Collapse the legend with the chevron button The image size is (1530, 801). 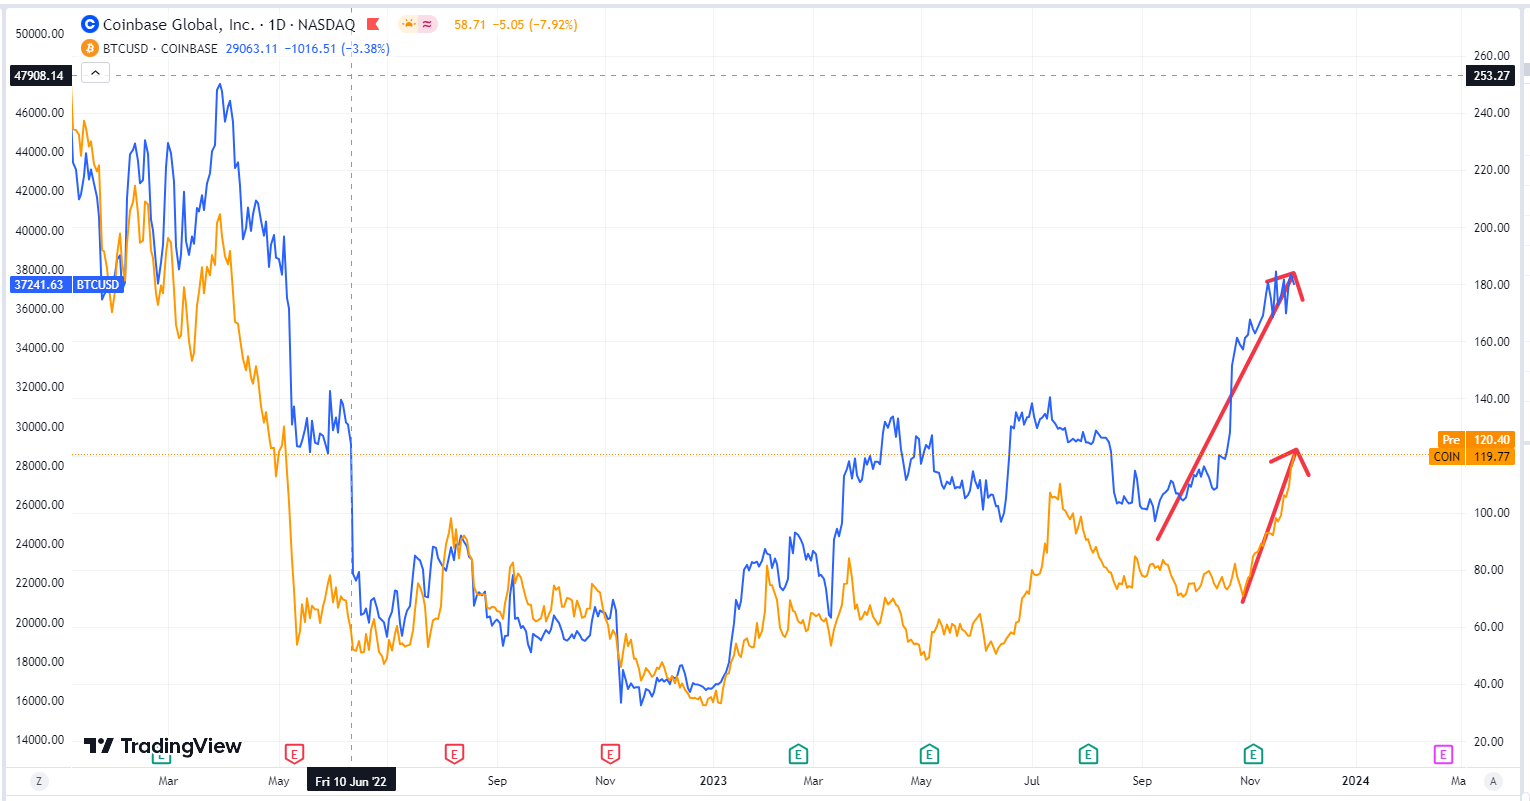pyautogui.click(x=95, y=73)
